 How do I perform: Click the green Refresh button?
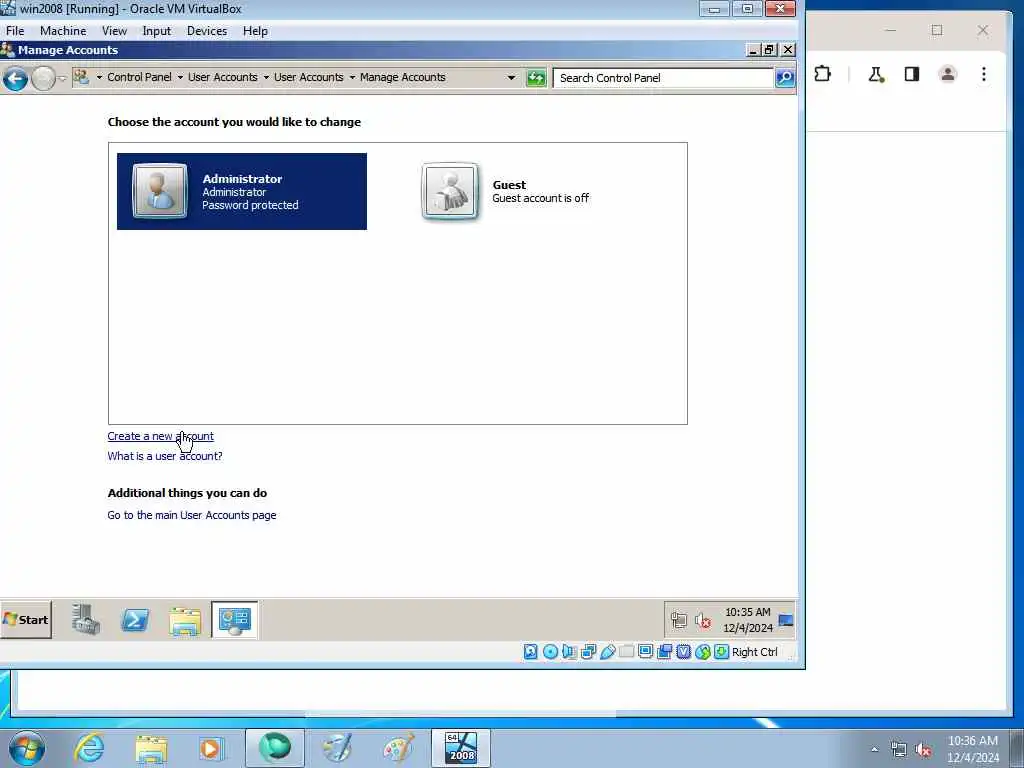[x=536, y=78]
